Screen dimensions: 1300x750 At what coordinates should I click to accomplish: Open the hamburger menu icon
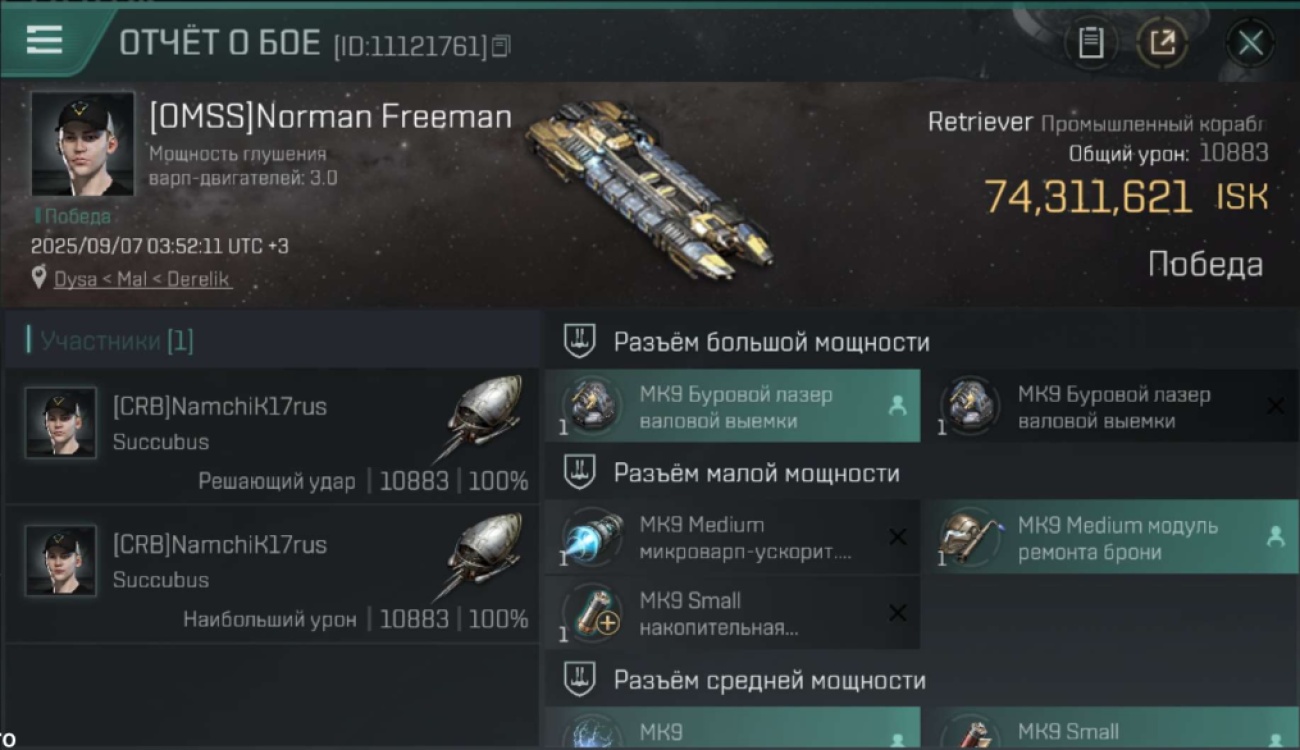pos(44,40)
